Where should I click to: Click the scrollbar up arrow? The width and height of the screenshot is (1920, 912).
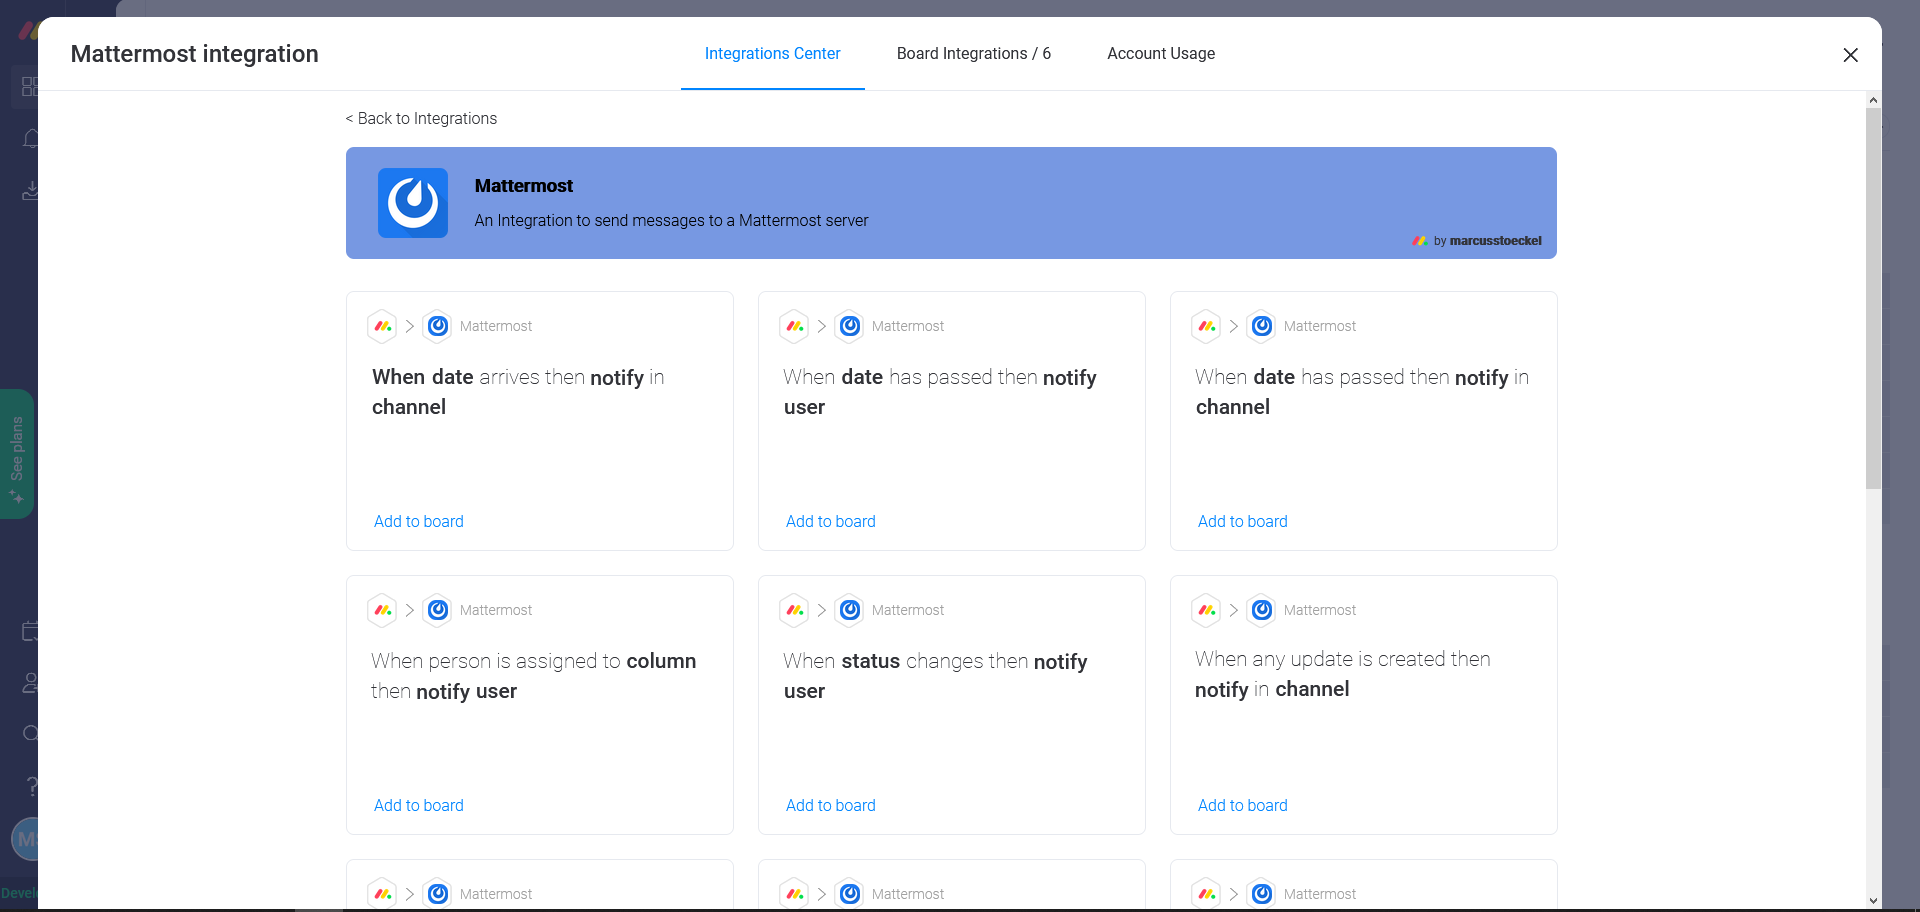tap(1873, 99)
